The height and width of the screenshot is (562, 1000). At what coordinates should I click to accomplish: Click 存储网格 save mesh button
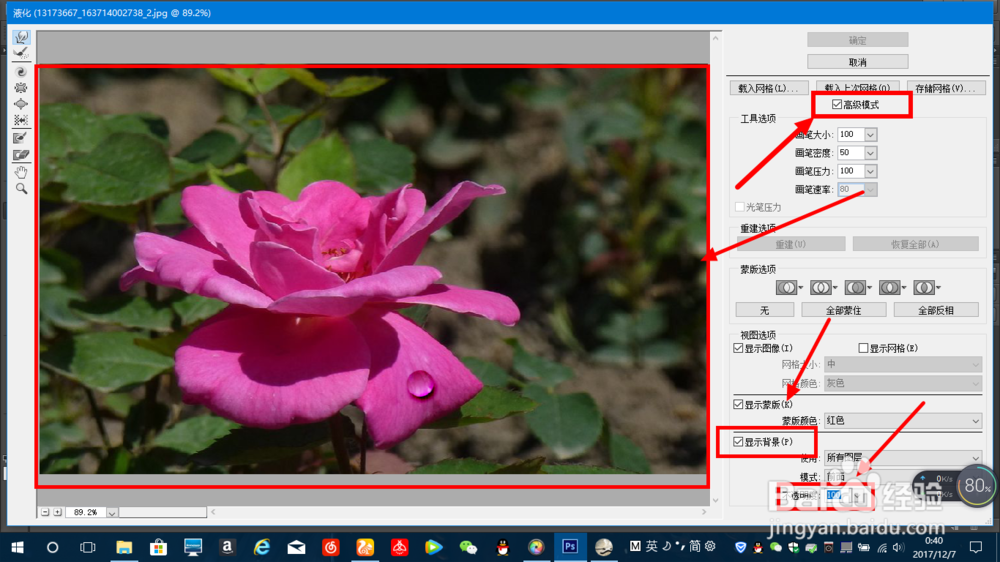tap(945, 88)
